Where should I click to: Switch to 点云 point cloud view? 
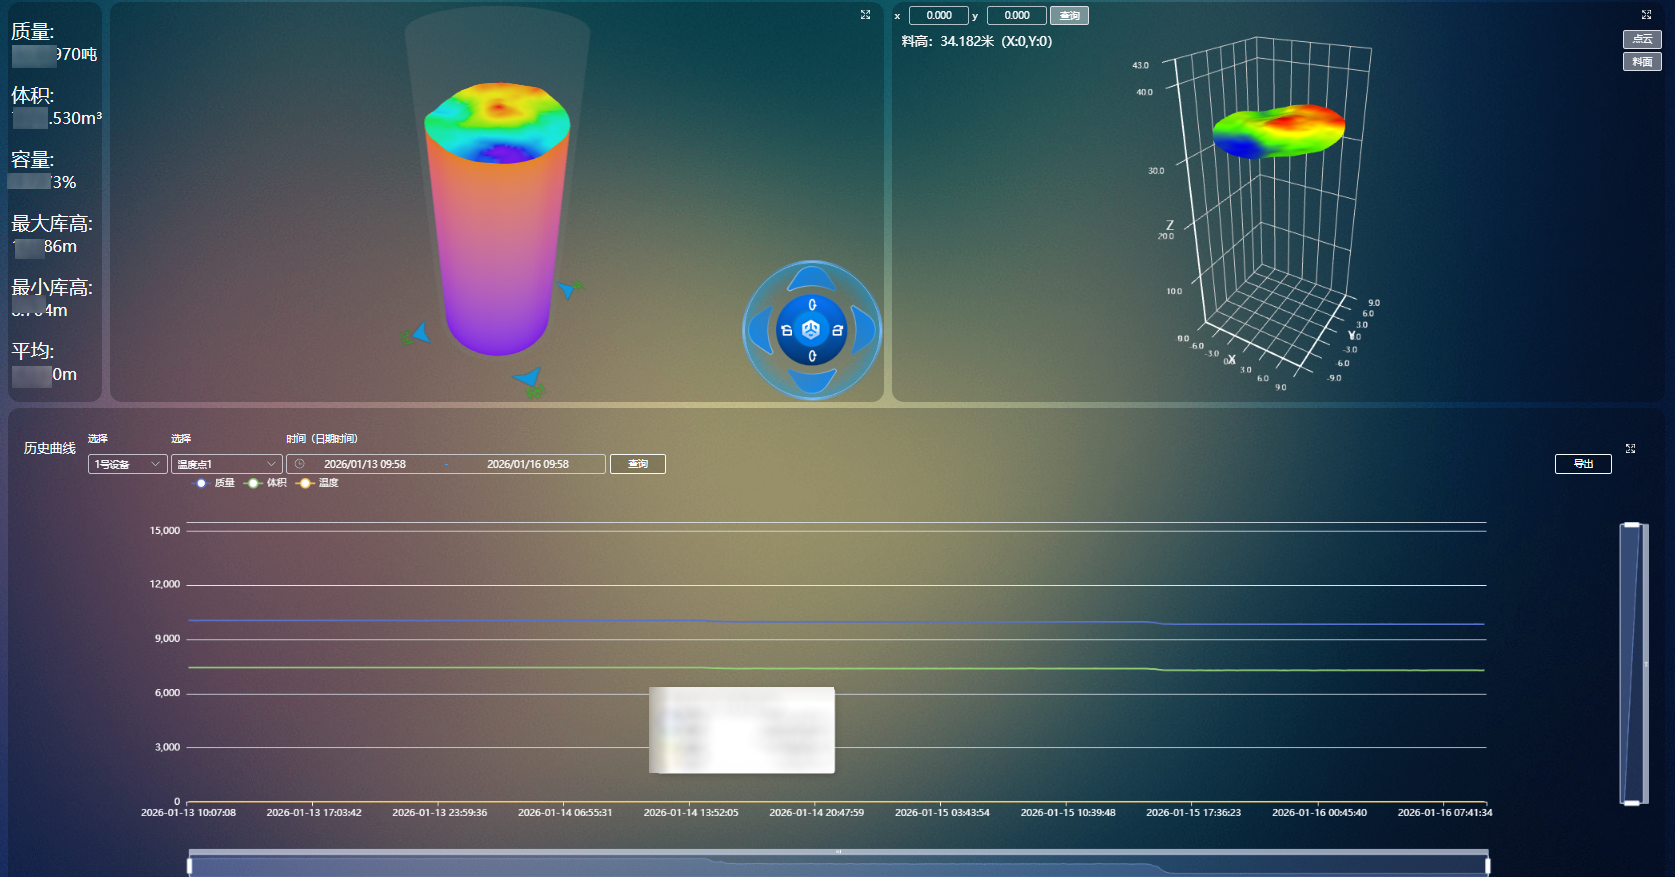1641,39
